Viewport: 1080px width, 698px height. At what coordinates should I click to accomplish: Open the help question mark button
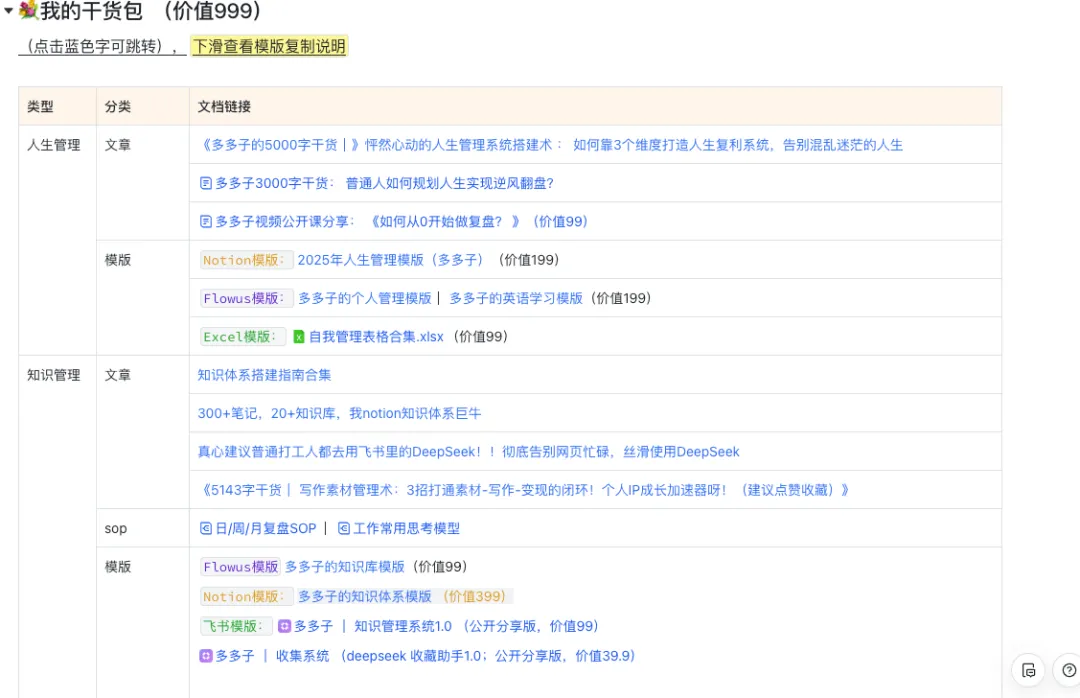pos(1069,670)
